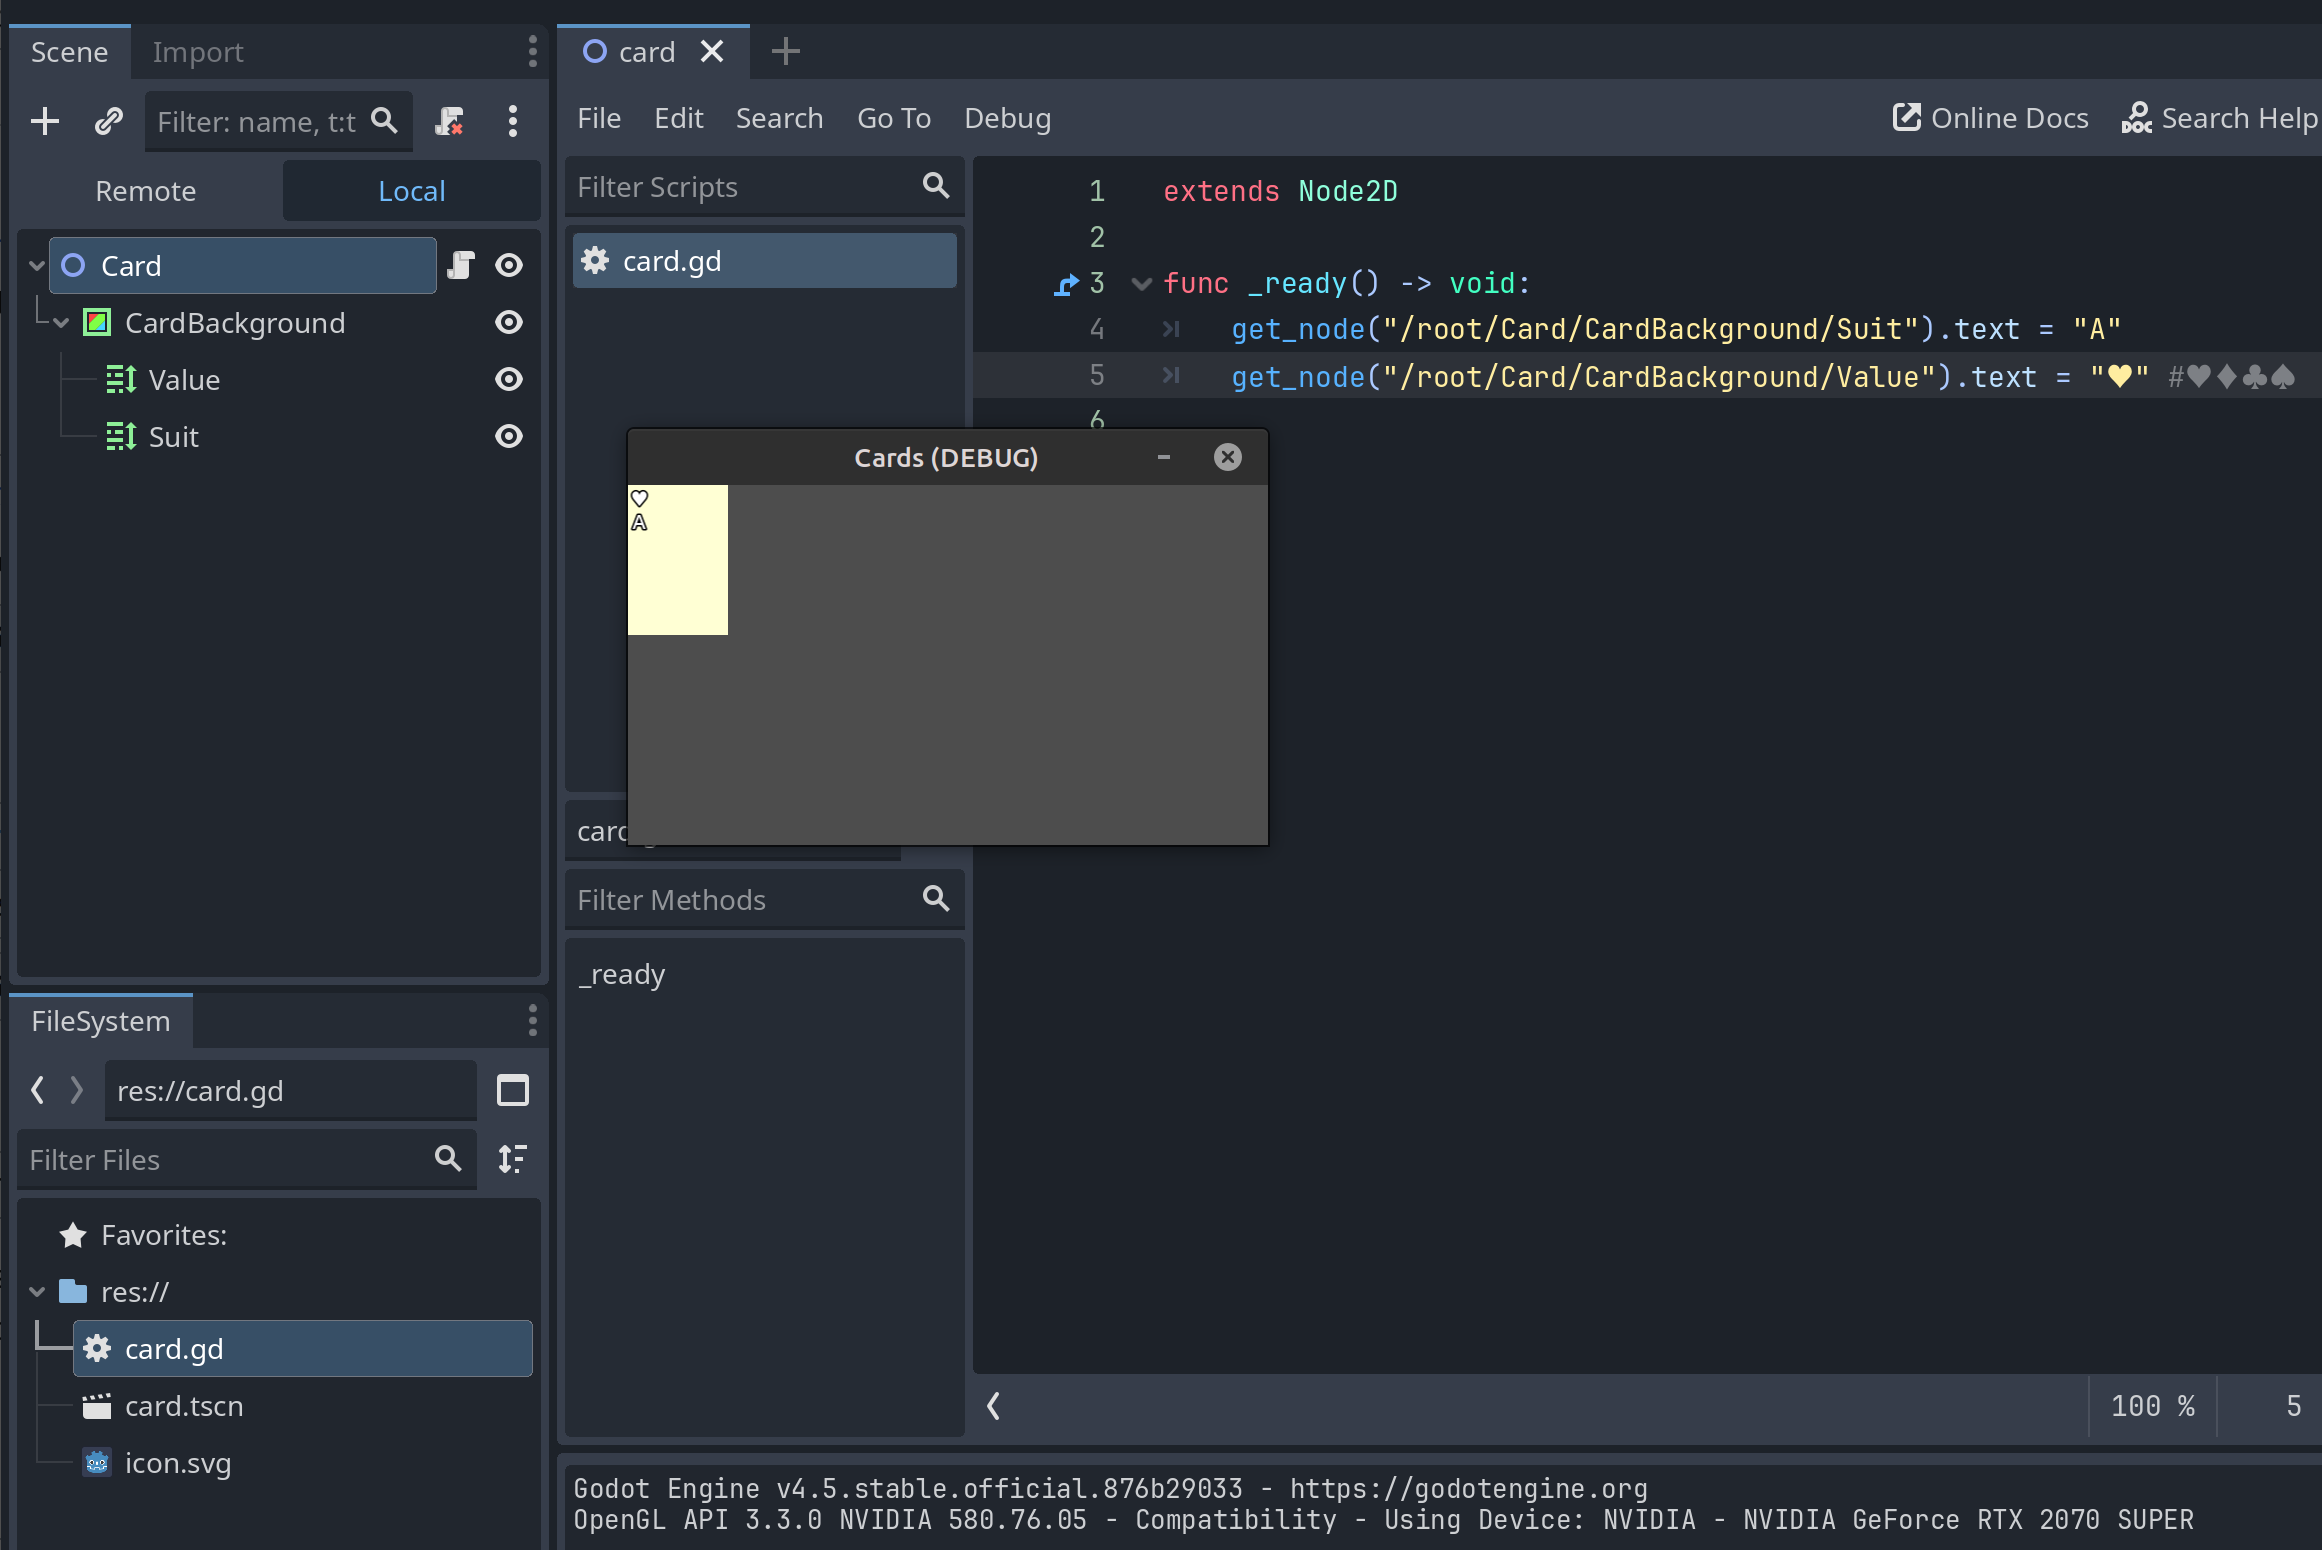Open the script attached to the Card node
2322x1550 pixels.
[x=461, y=265]
